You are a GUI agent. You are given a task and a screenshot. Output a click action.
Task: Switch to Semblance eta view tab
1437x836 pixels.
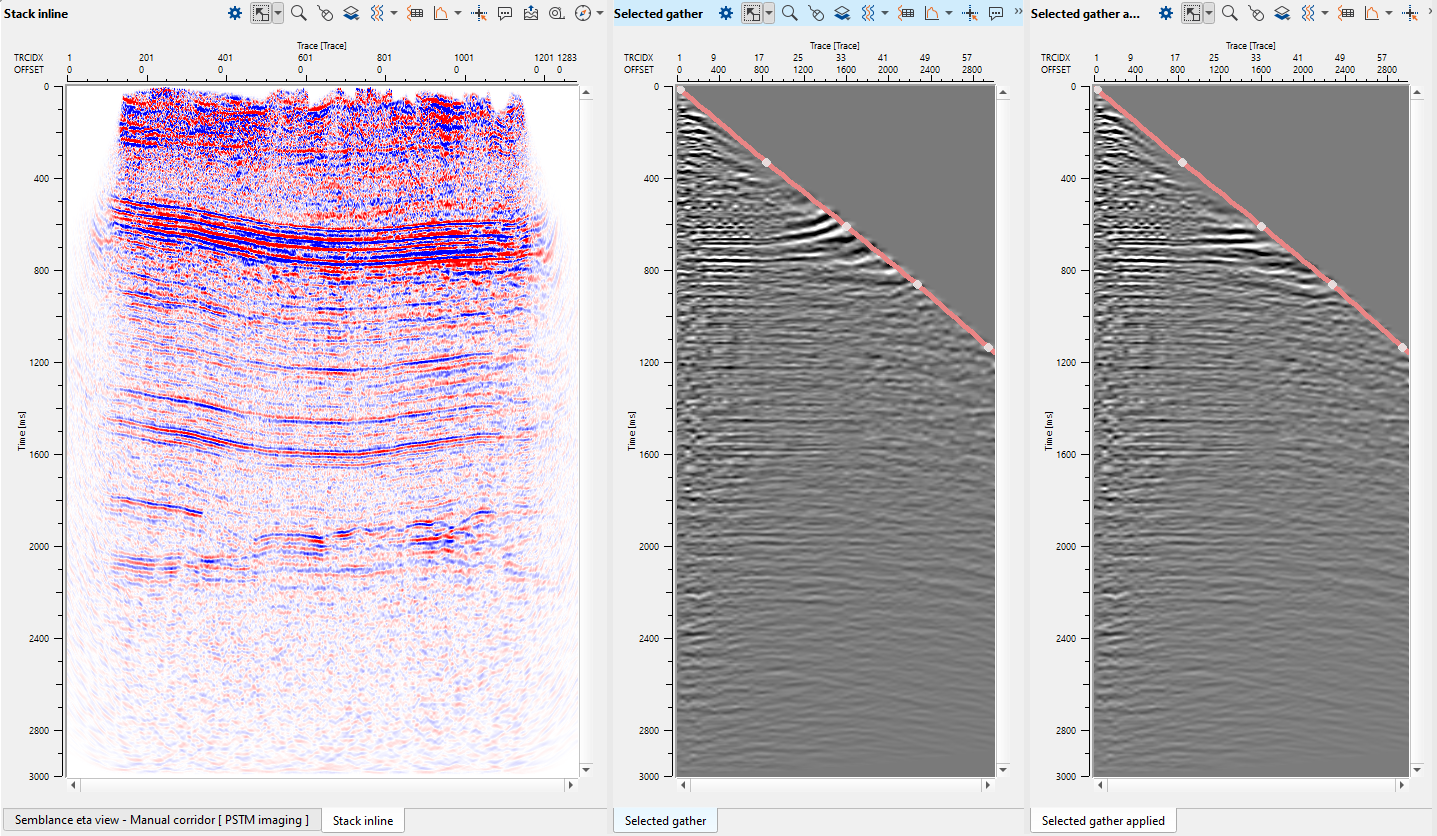(x=162, y=820)
